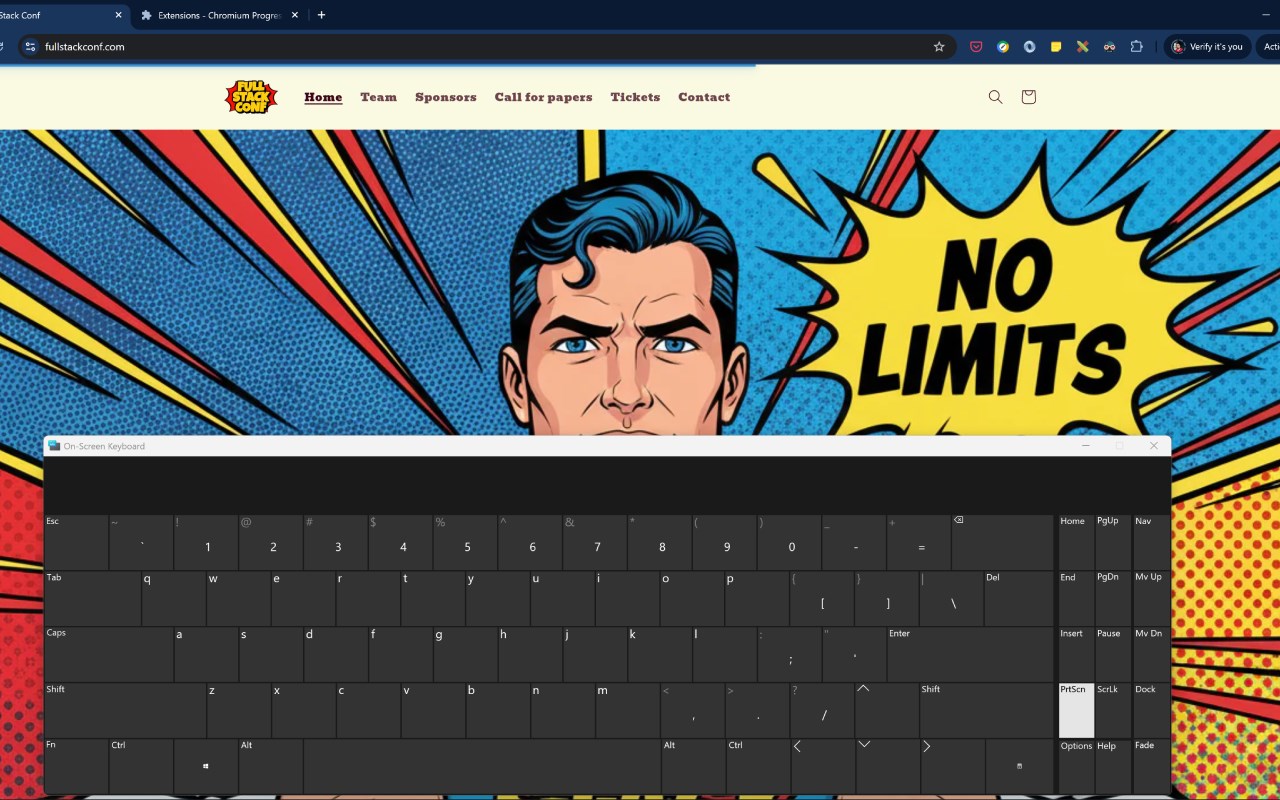The image size is (1280, 800).
Task: Tap the Fade key
Action: coord(1151,766)
